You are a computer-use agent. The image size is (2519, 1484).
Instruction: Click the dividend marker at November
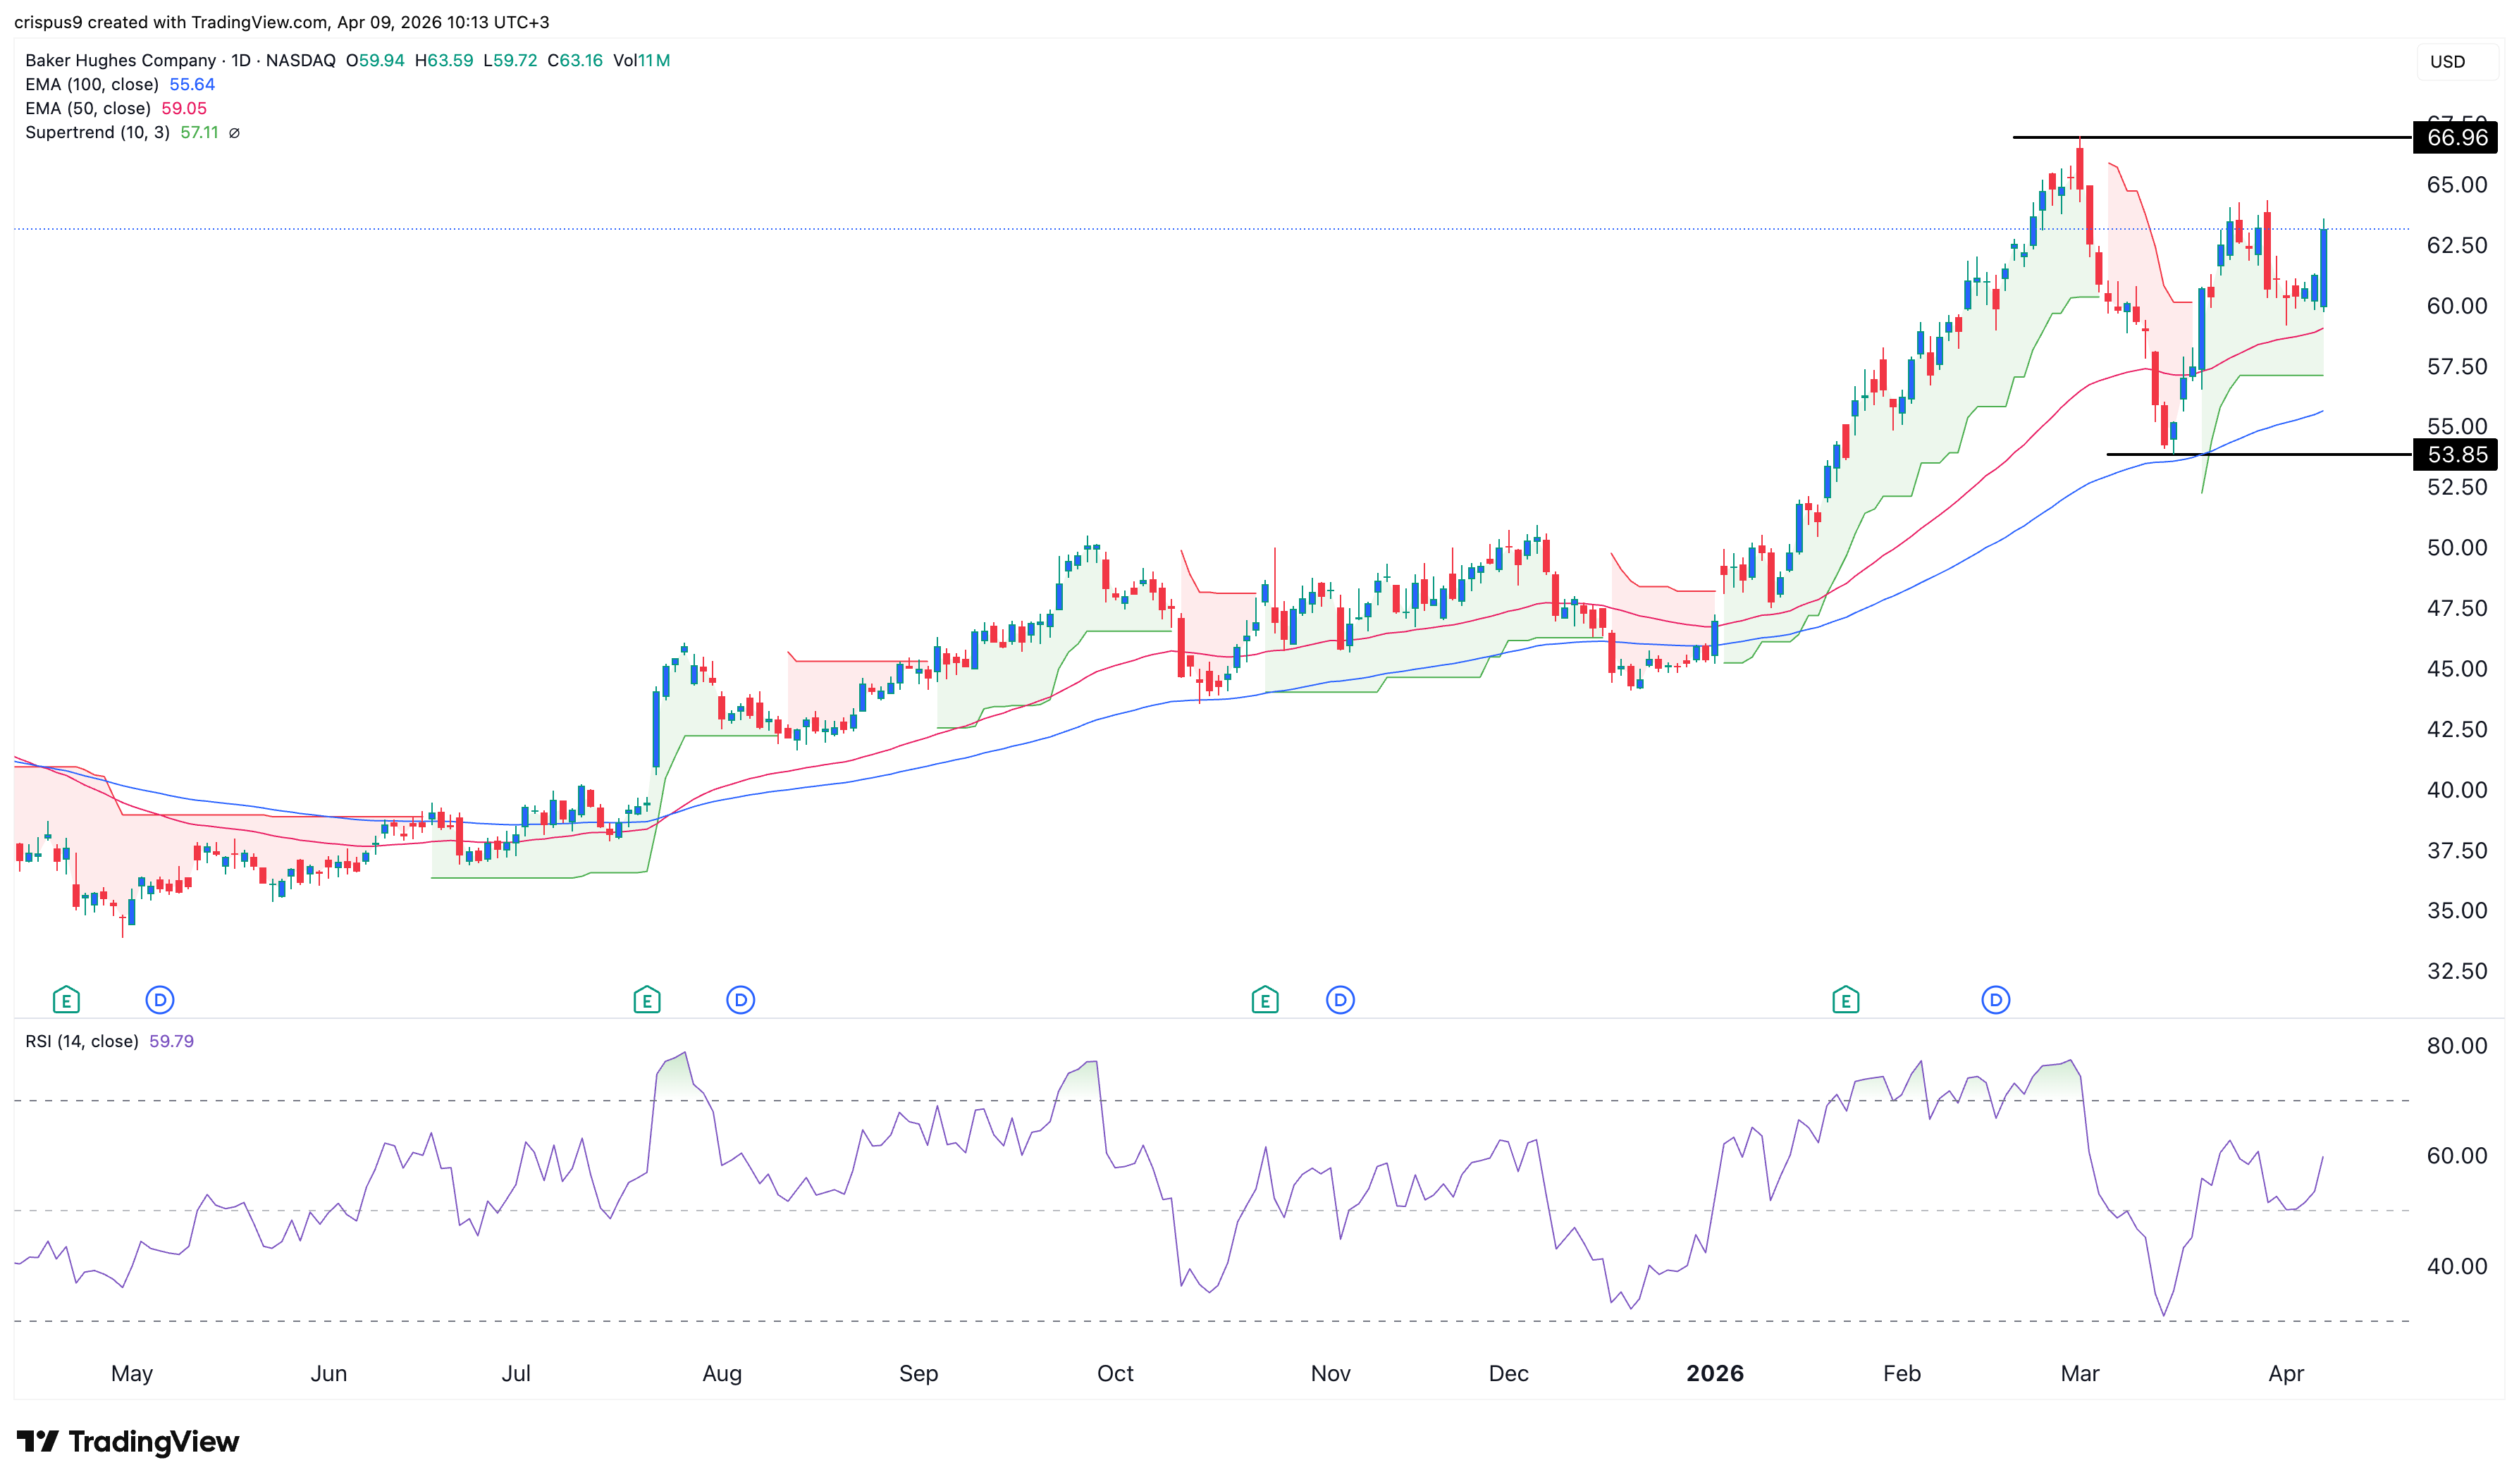click(x=1340, y=999)
